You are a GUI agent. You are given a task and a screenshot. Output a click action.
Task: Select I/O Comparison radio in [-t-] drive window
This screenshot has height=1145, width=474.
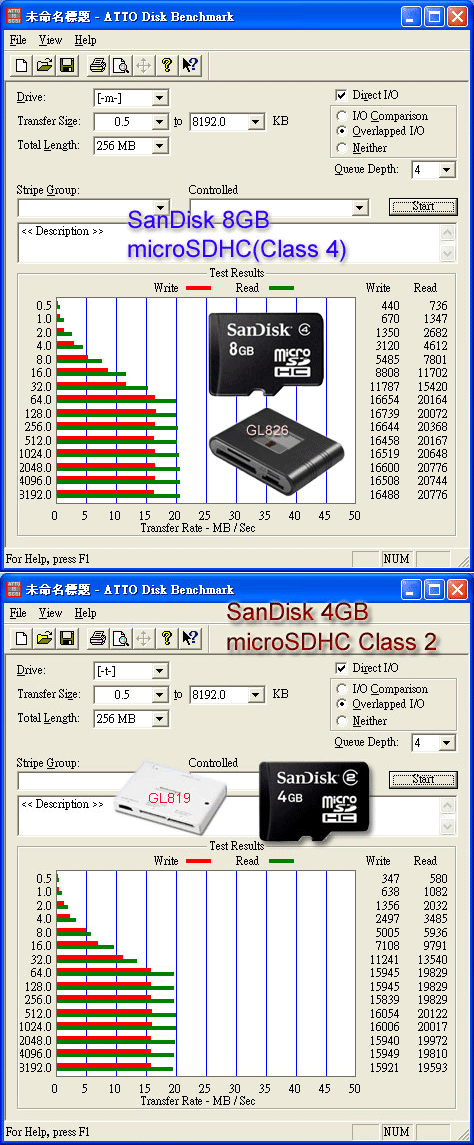coord(341,689)
